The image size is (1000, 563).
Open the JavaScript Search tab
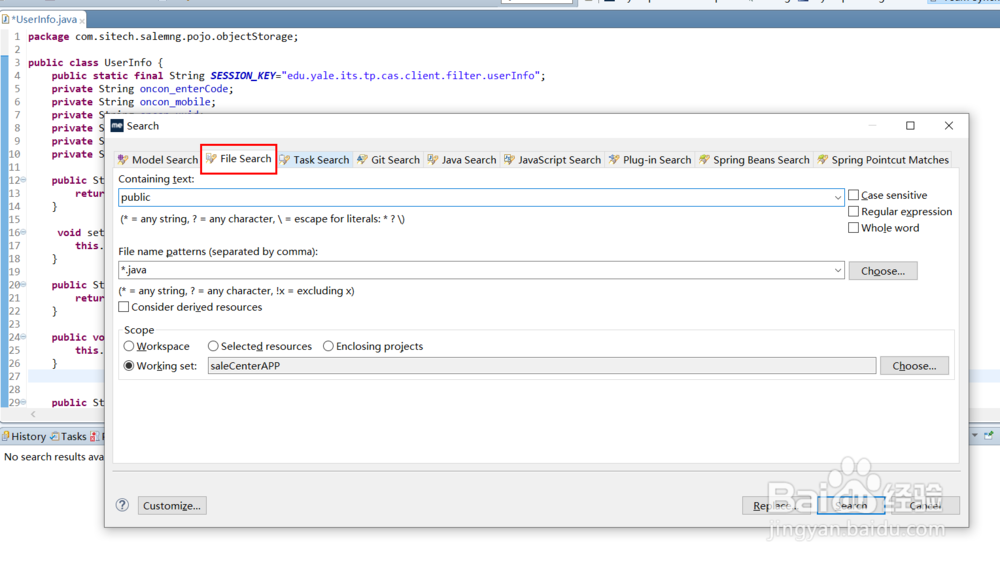(x=552, y=159)
